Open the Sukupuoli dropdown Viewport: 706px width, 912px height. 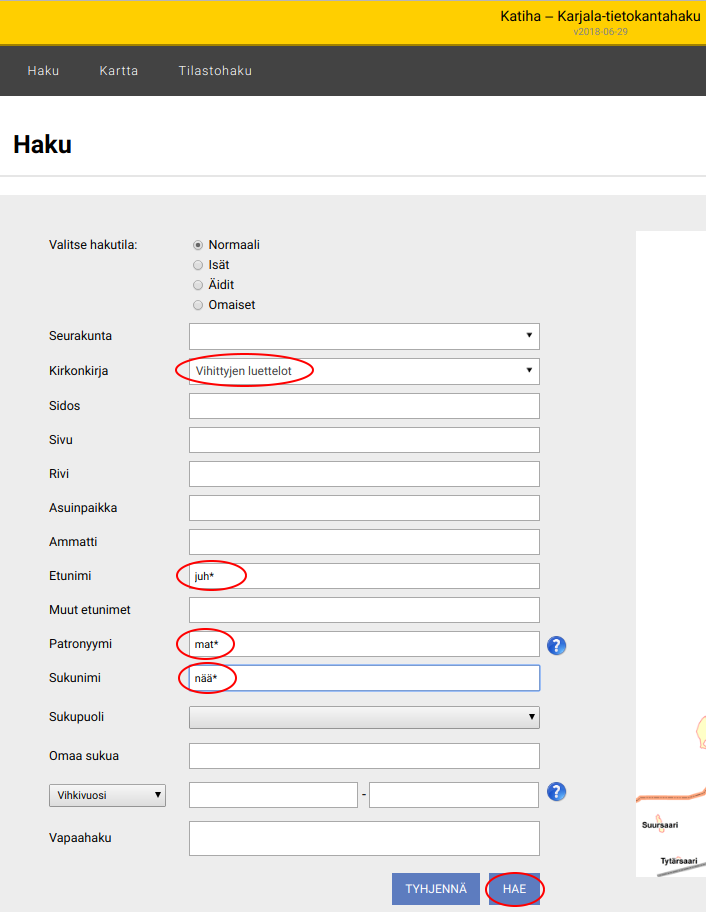click(364, 717)
